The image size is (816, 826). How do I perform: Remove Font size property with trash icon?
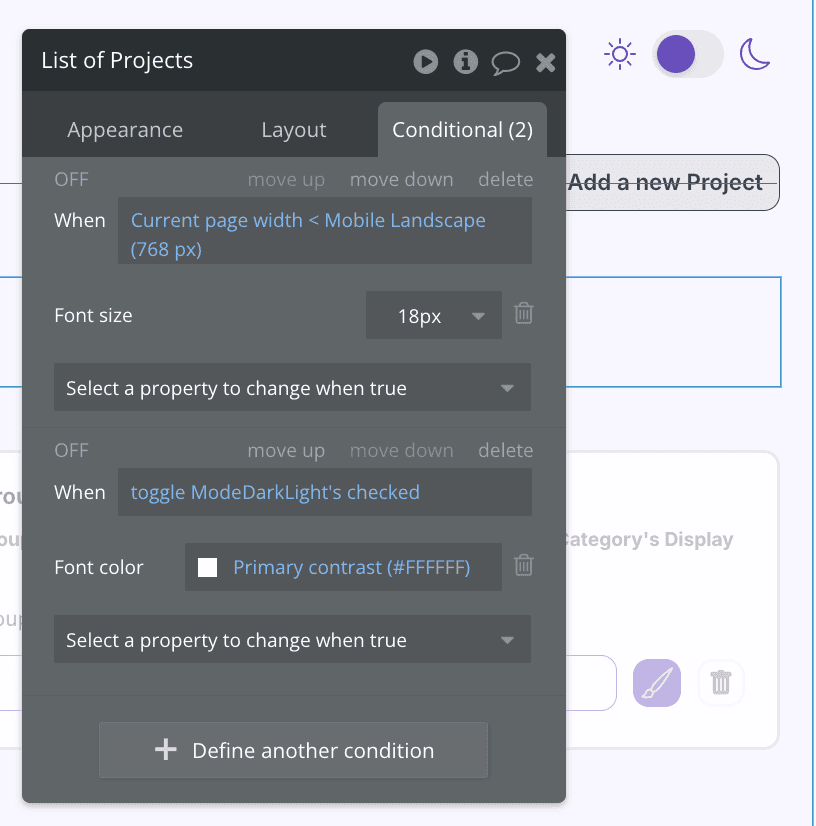[524, 313]
